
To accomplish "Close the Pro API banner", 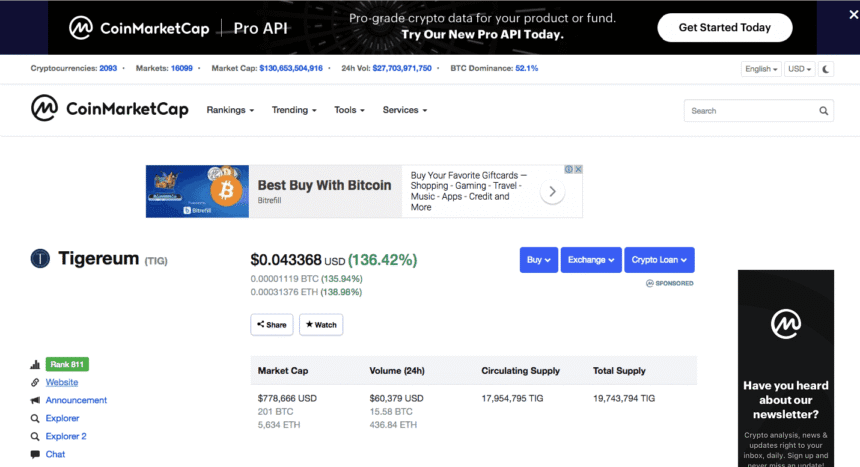I will 853,15.
